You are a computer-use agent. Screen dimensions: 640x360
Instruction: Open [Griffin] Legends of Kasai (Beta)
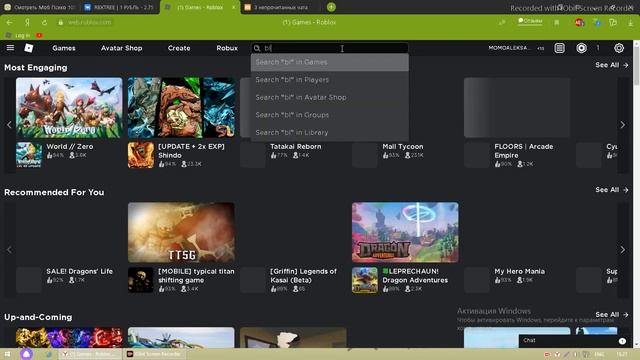pos(303,276)
